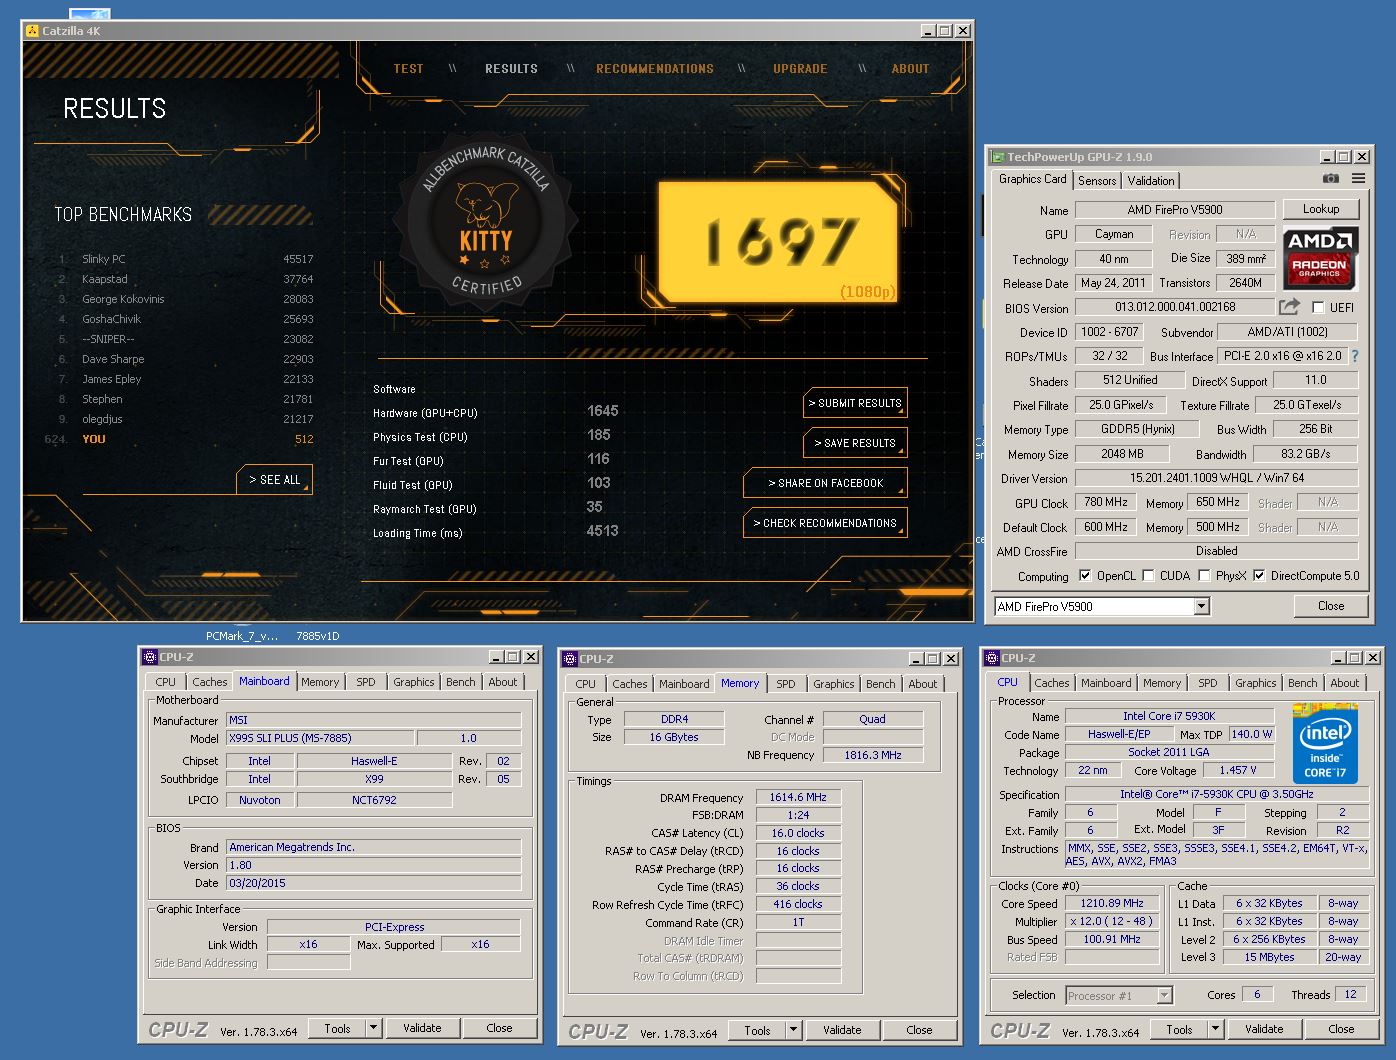Click the 1697 score panel
Screen dimensions: 1396x1060
(x=778, y=241)
